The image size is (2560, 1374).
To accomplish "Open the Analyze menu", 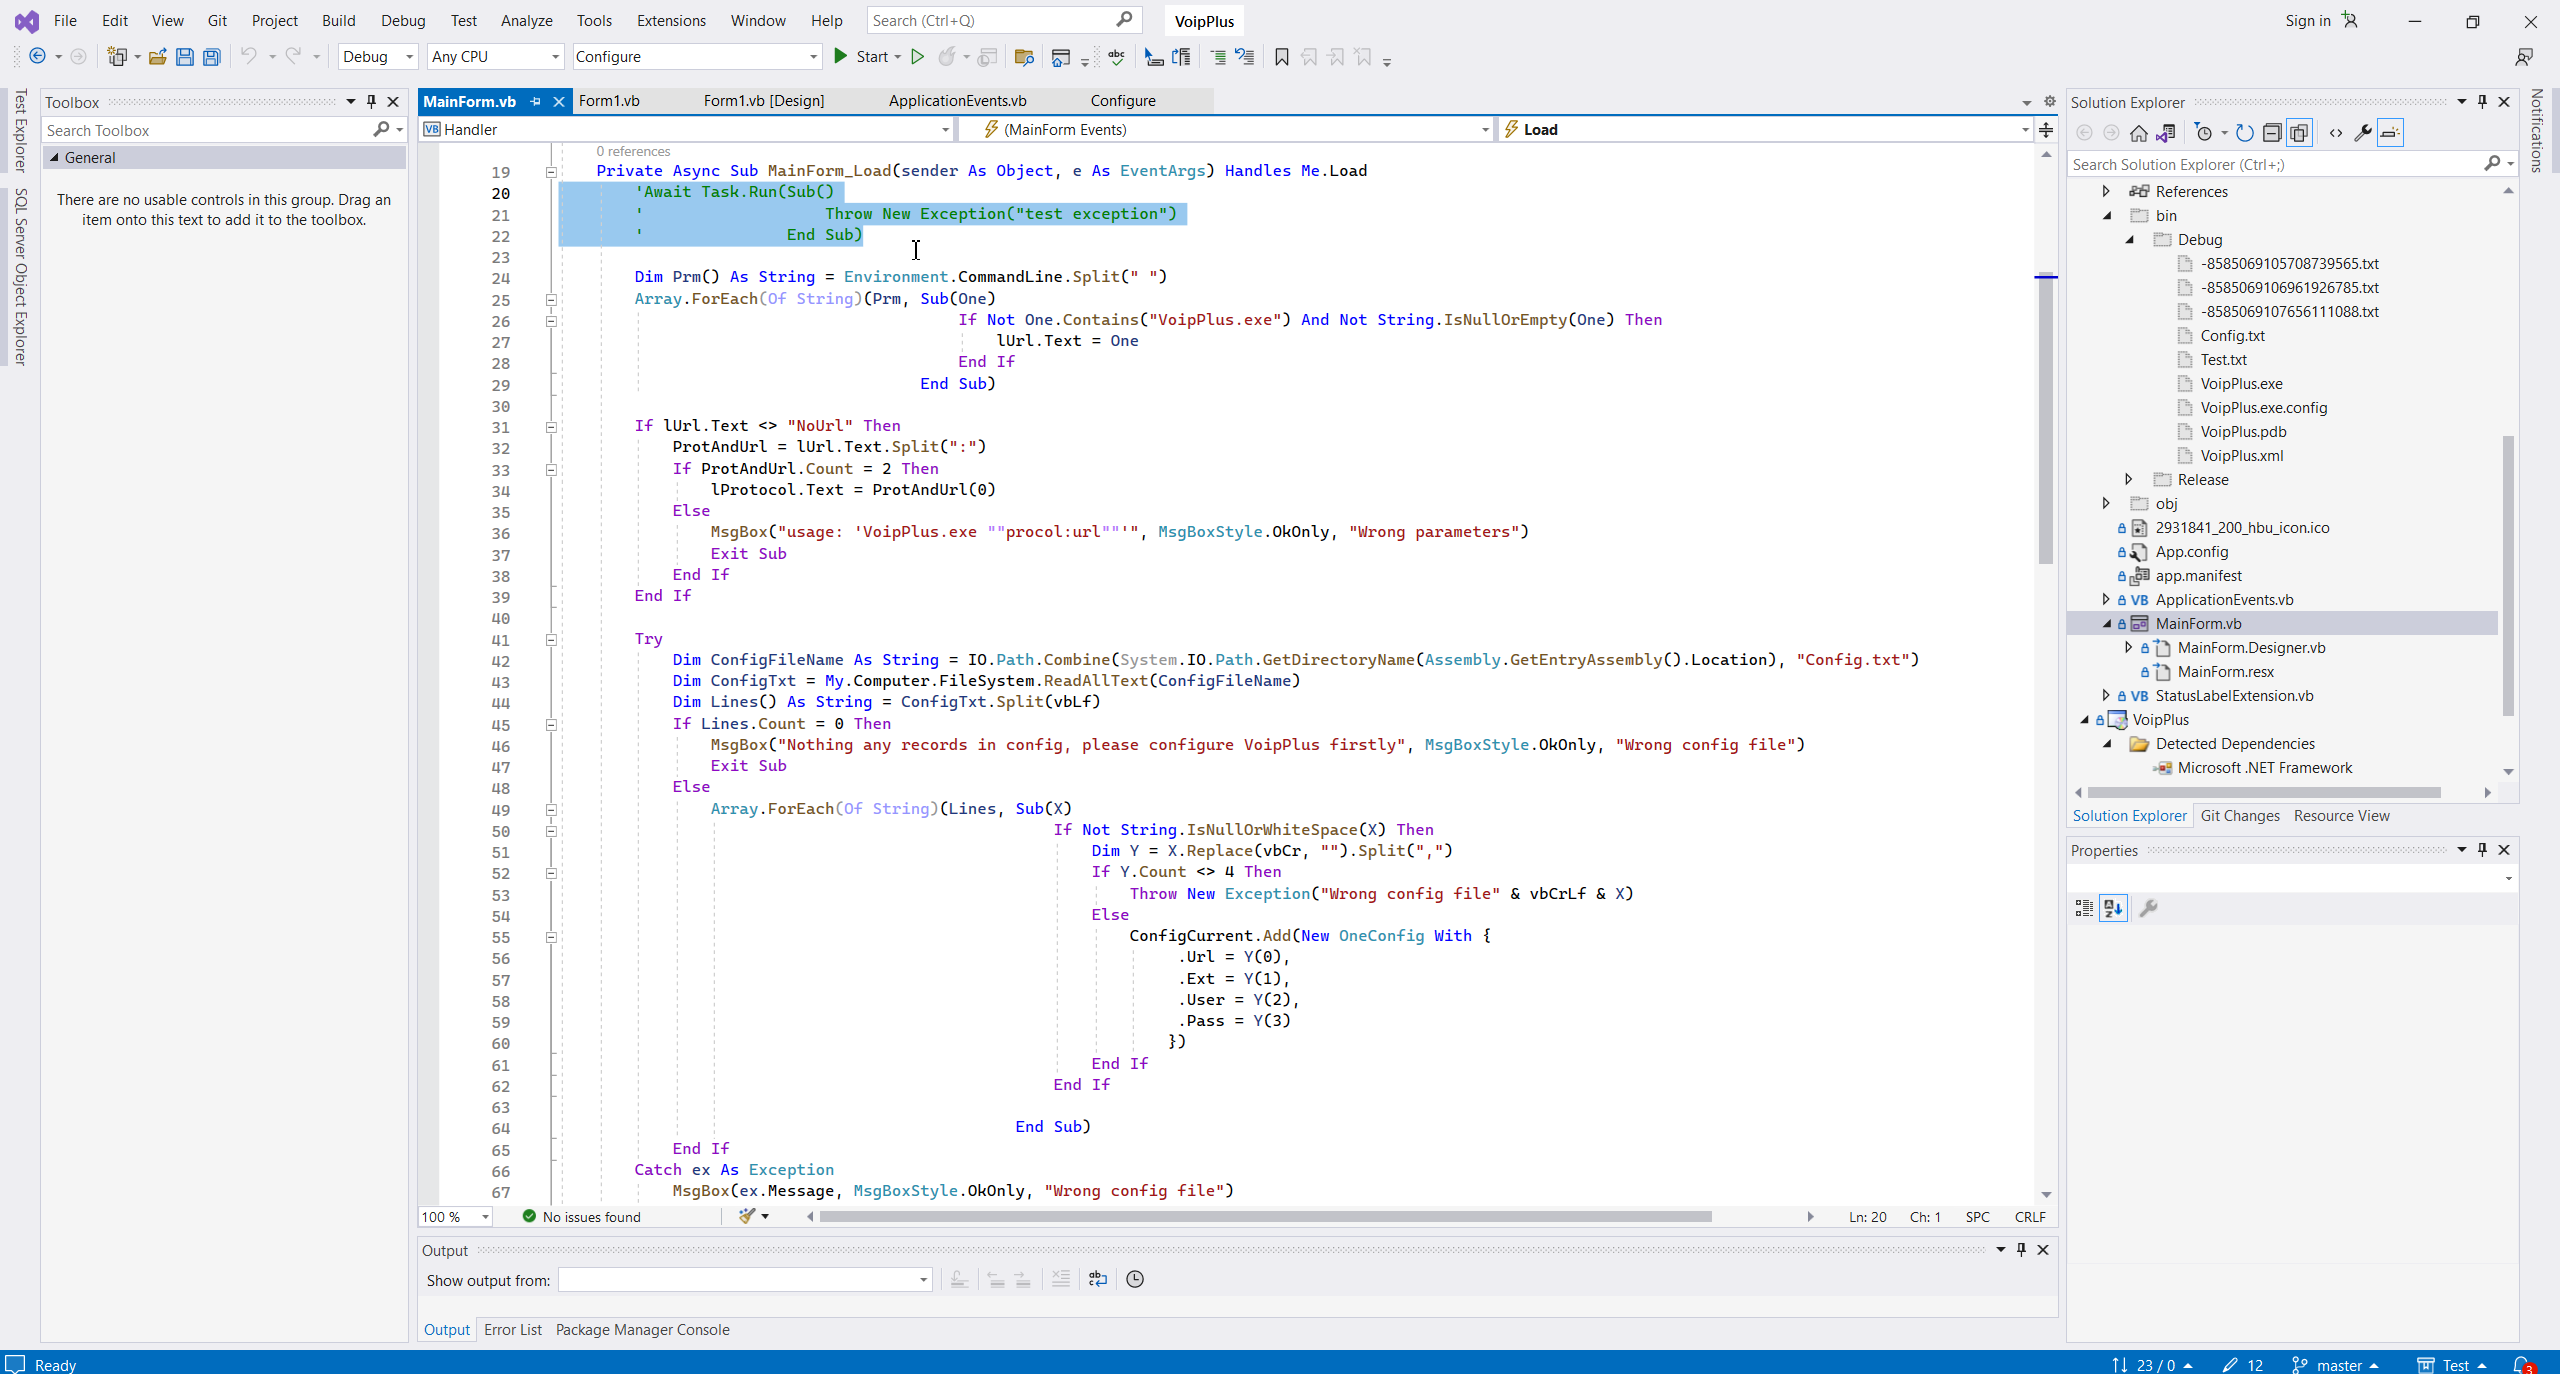I will point(526,20).
